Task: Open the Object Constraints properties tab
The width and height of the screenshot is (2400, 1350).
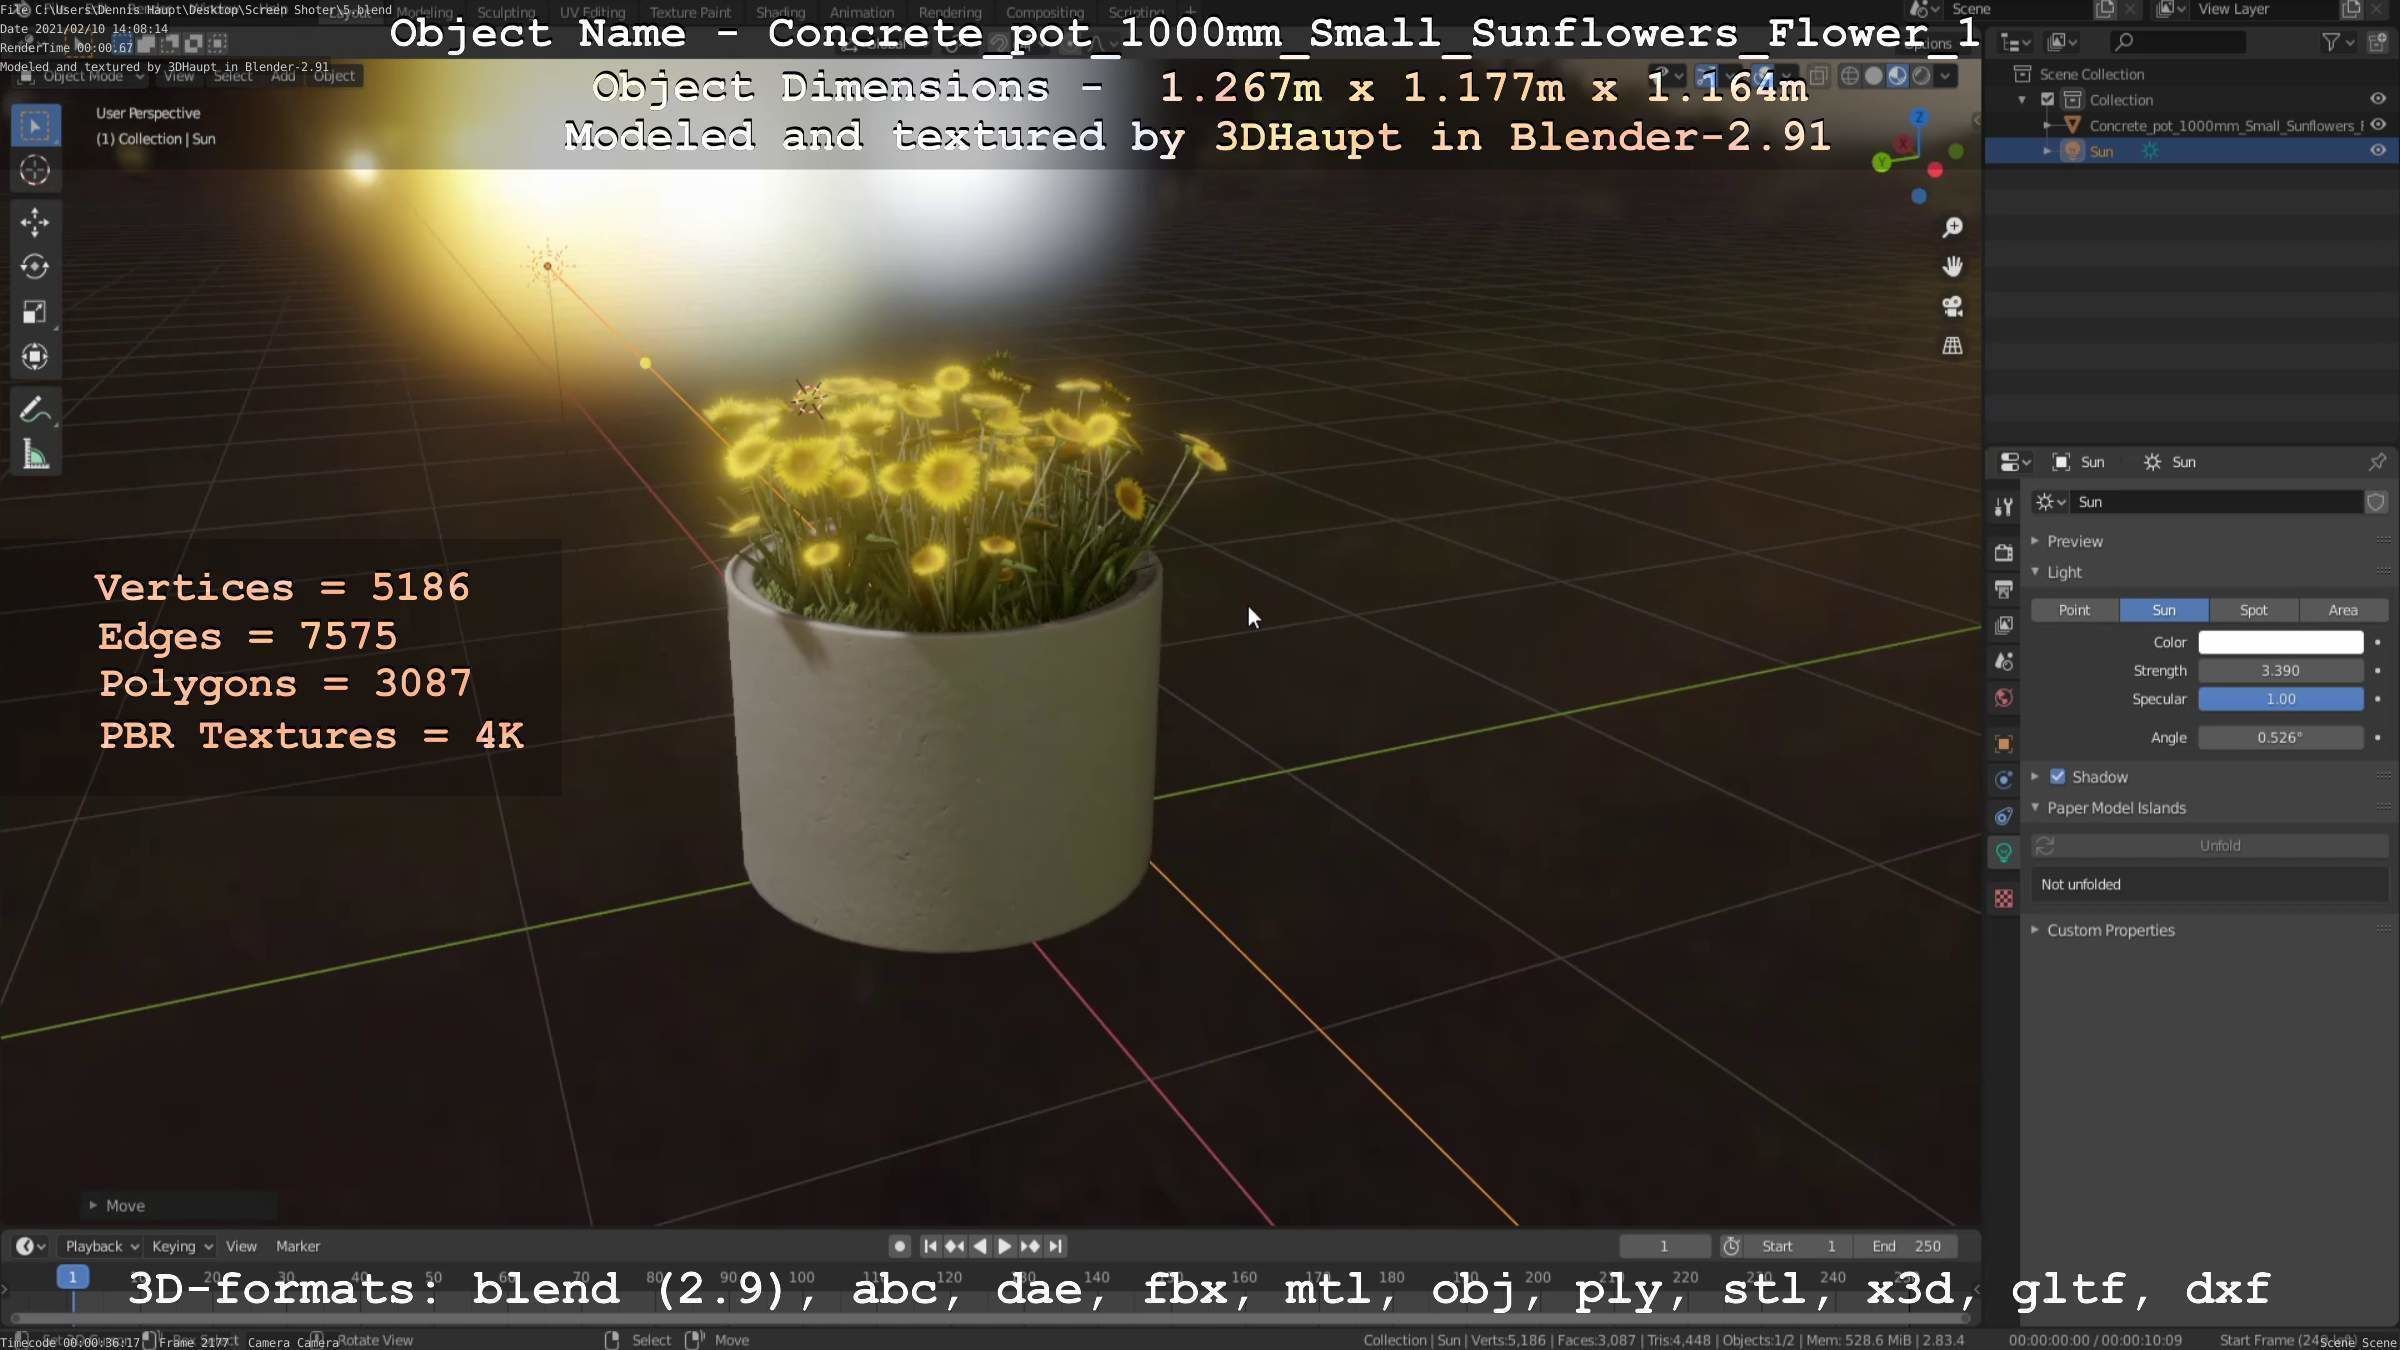Action: [2003, 816]
